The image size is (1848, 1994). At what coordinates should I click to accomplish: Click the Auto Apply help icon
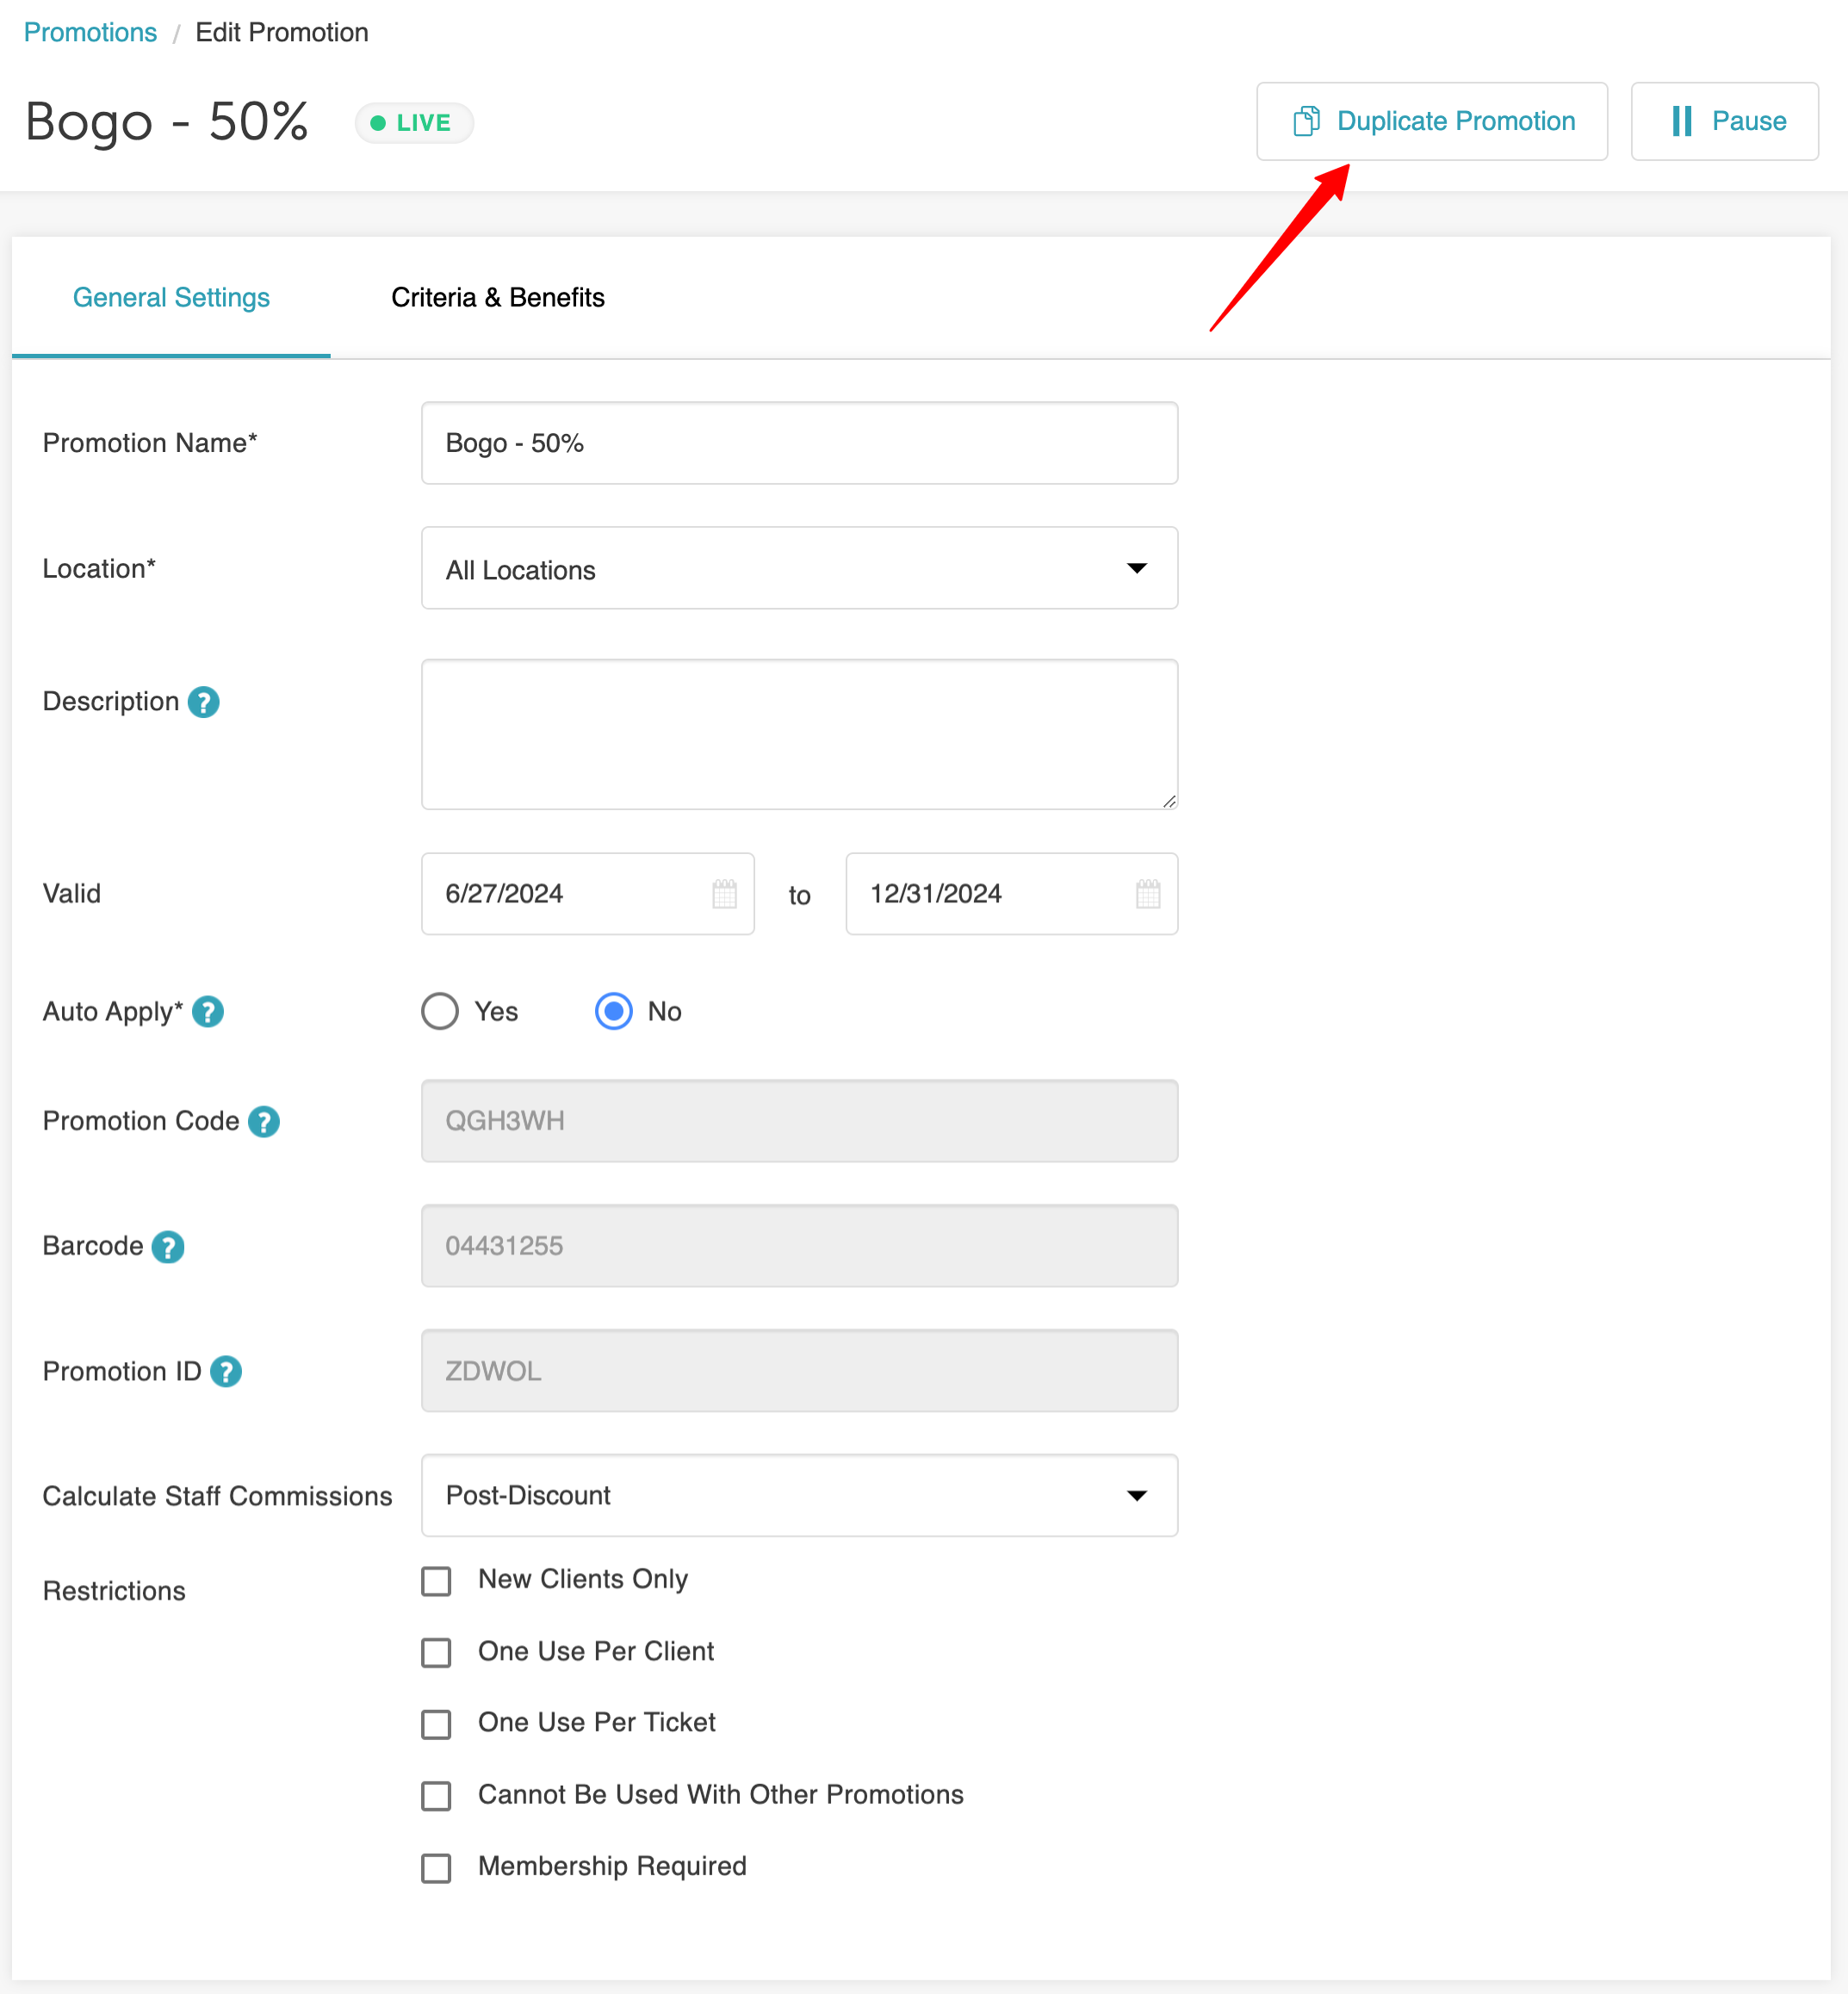click(208, 1012)
